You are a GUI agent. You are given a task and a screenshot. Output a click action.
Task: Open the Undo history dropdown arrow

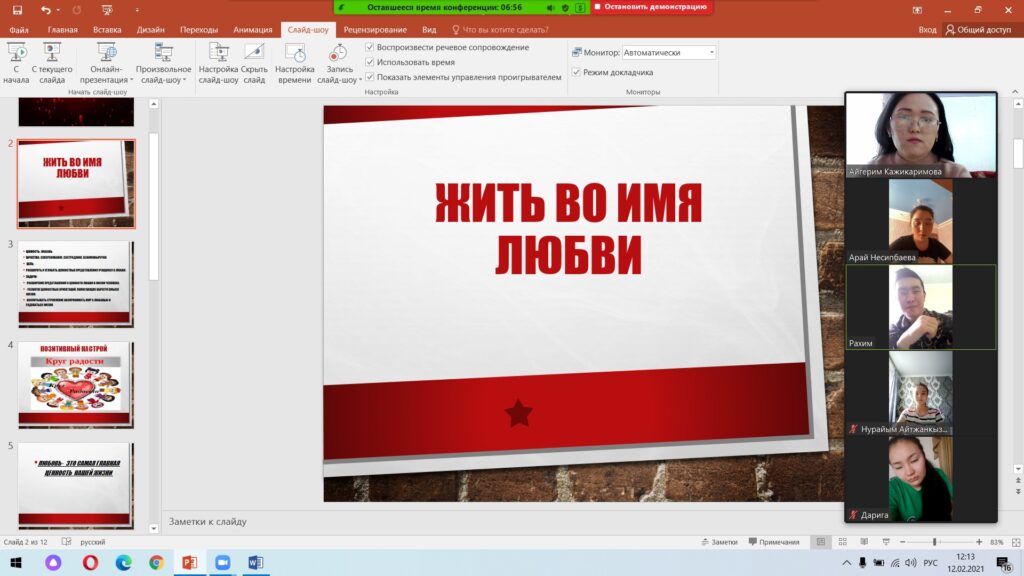click(x=58, y=10)
